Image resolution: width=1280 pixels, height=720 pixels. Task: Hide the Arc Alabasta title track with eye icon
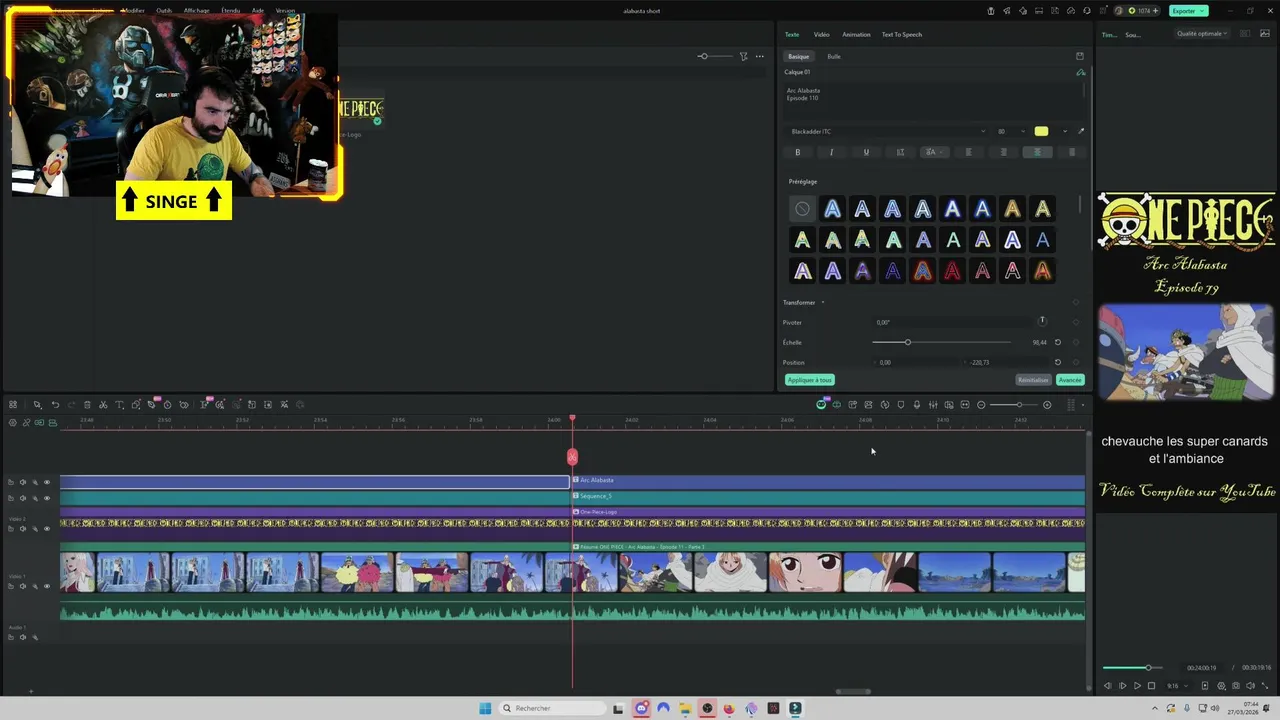[47, 482]
